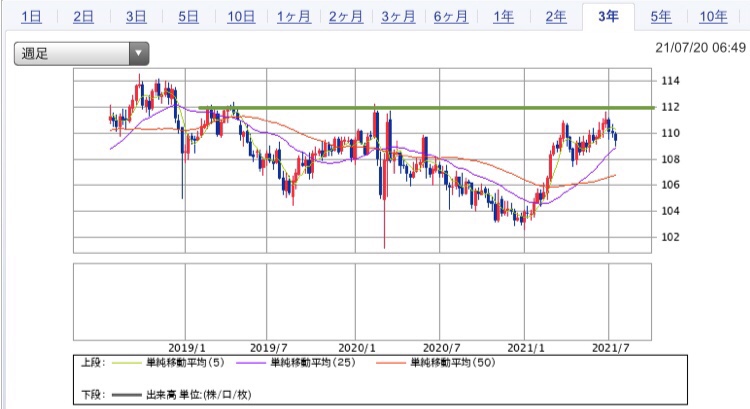
Task: Open the 3日 range tab
Action: [136, 17]
